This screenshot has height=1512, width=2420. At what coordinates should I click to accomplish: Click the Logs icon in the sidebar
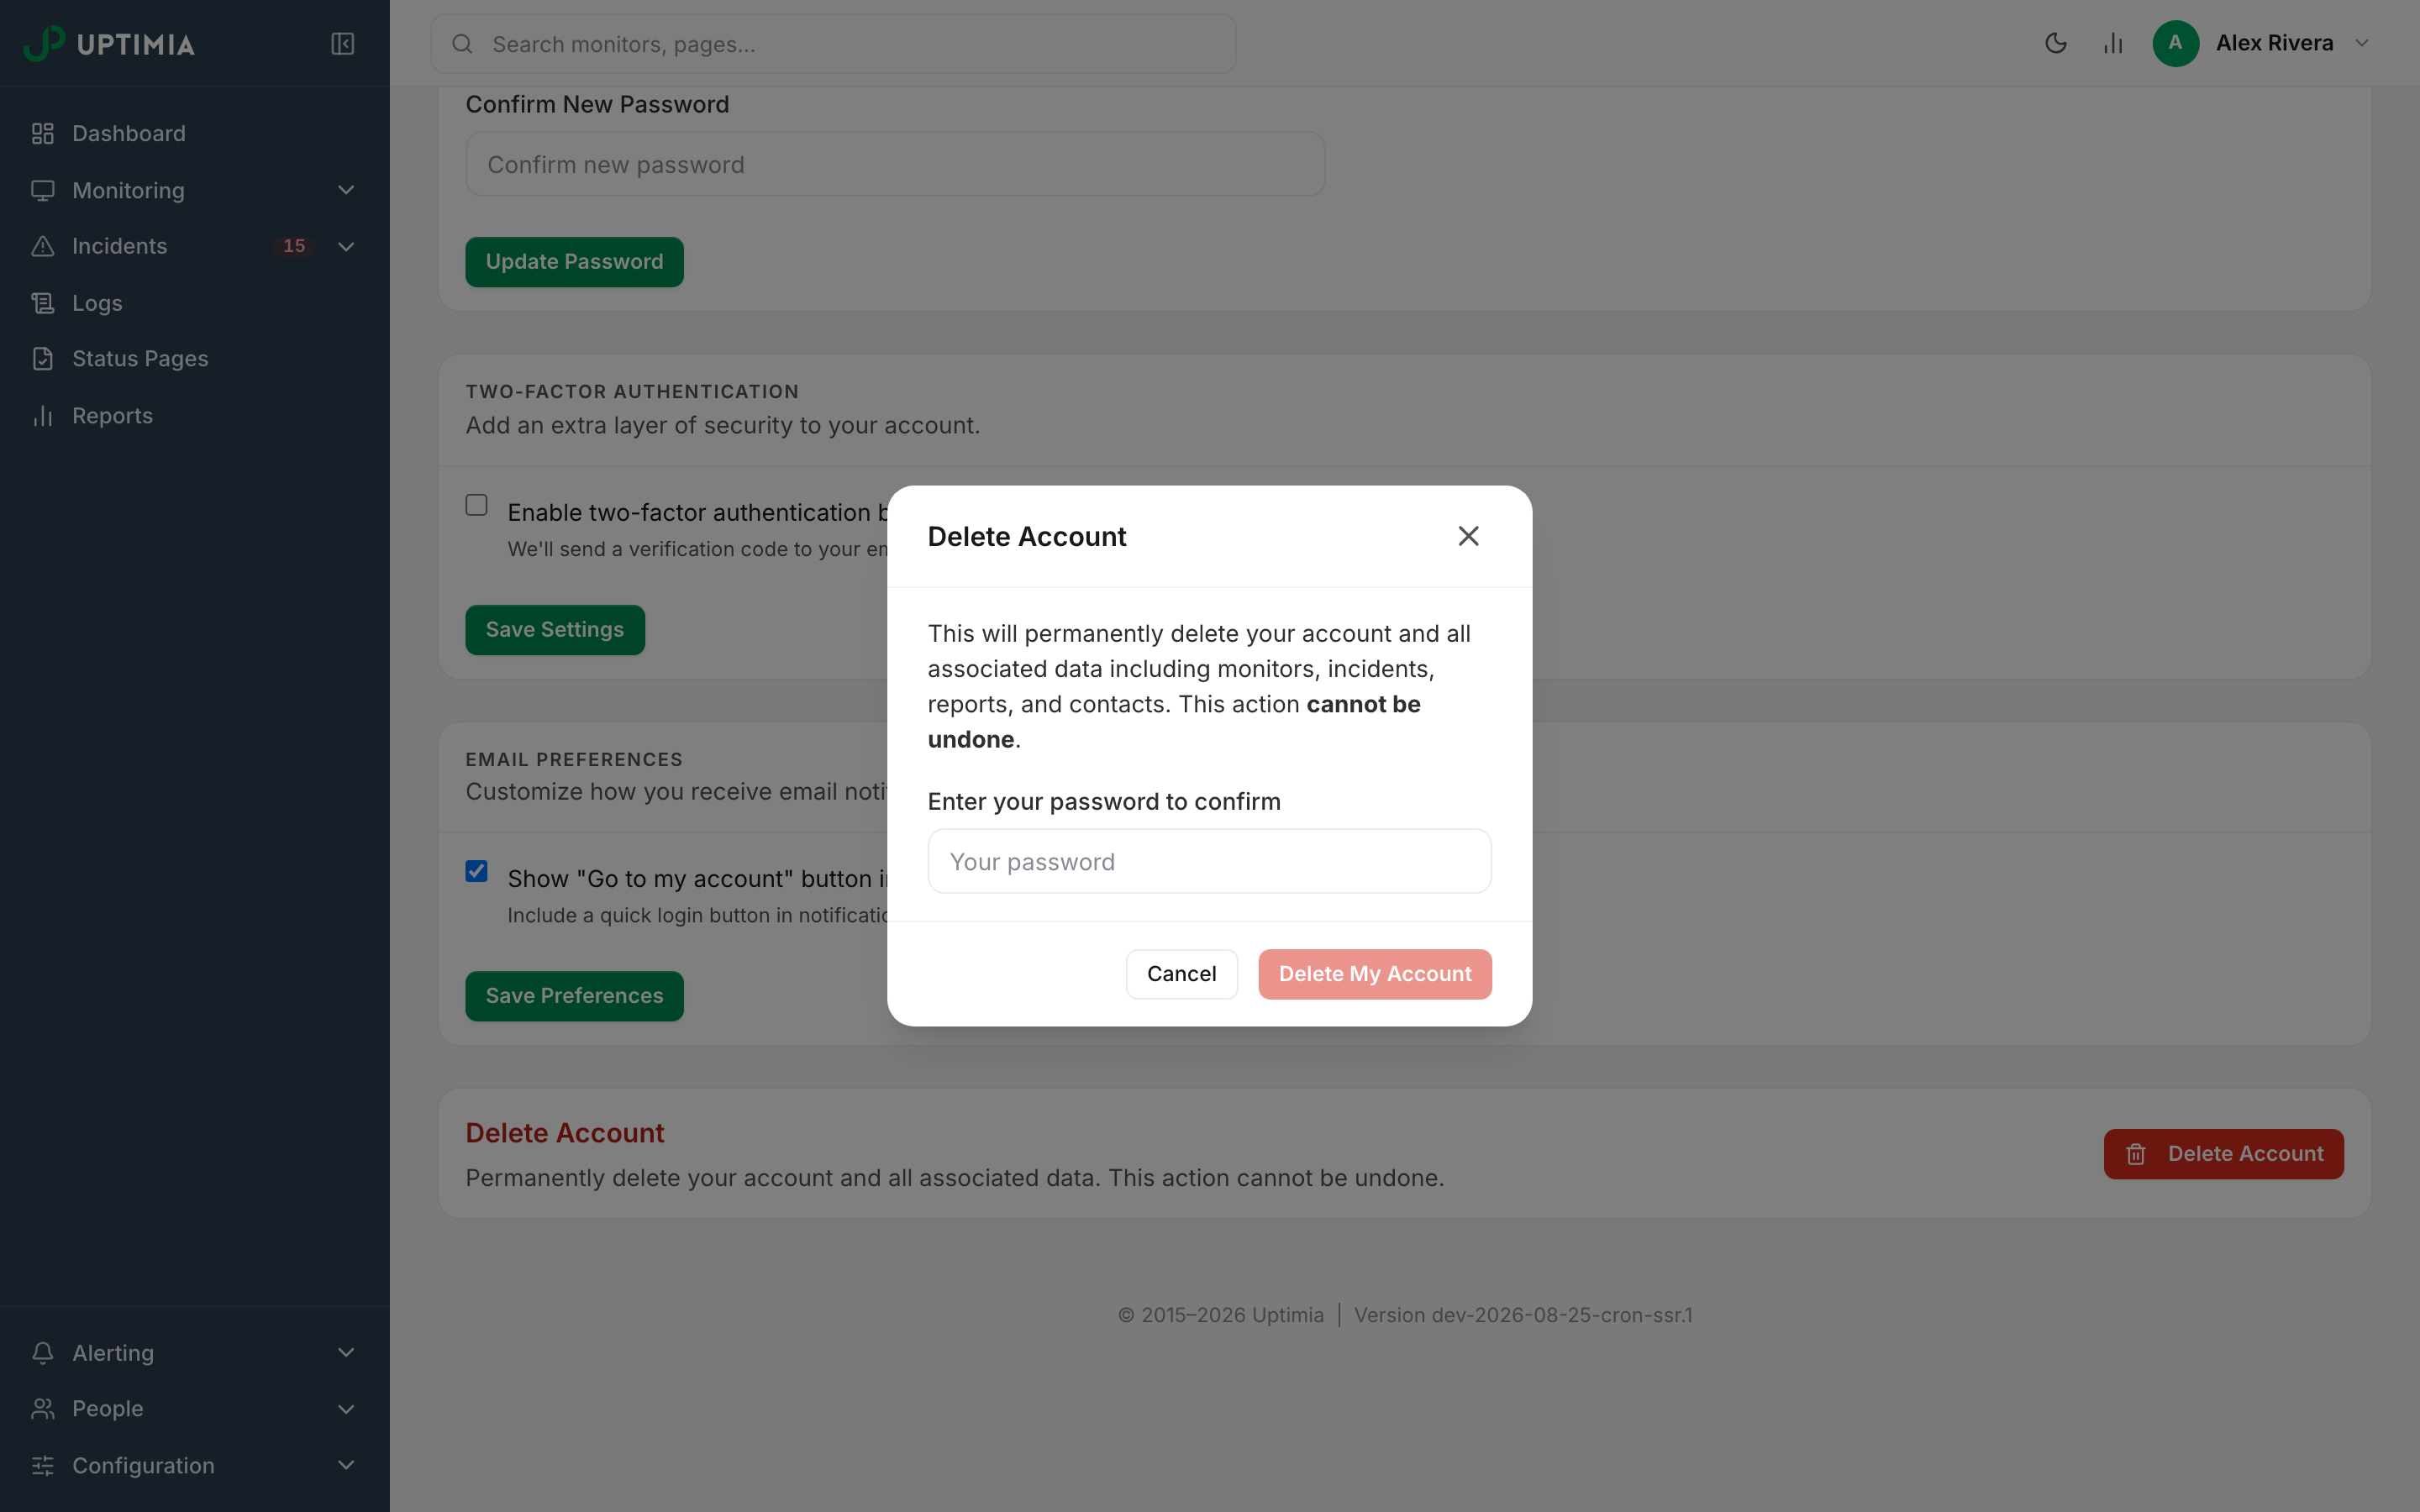(x=42, y=303)
